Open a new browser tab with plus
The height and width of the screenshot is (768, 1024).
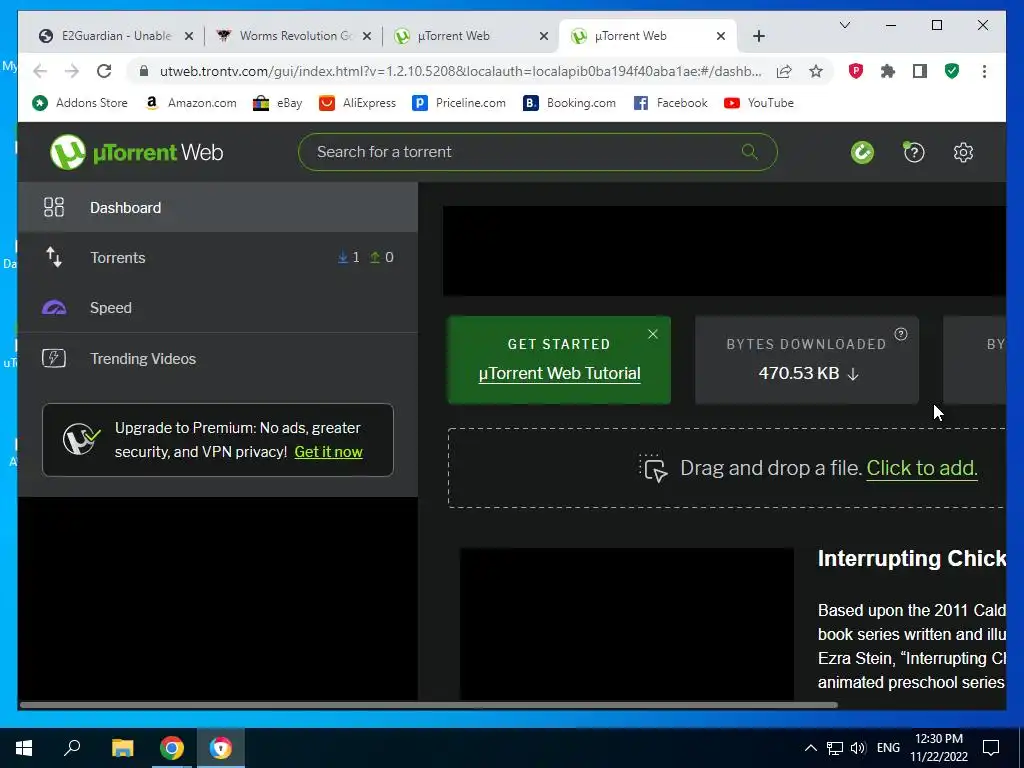pyautogui.click(x=759, y=36)
